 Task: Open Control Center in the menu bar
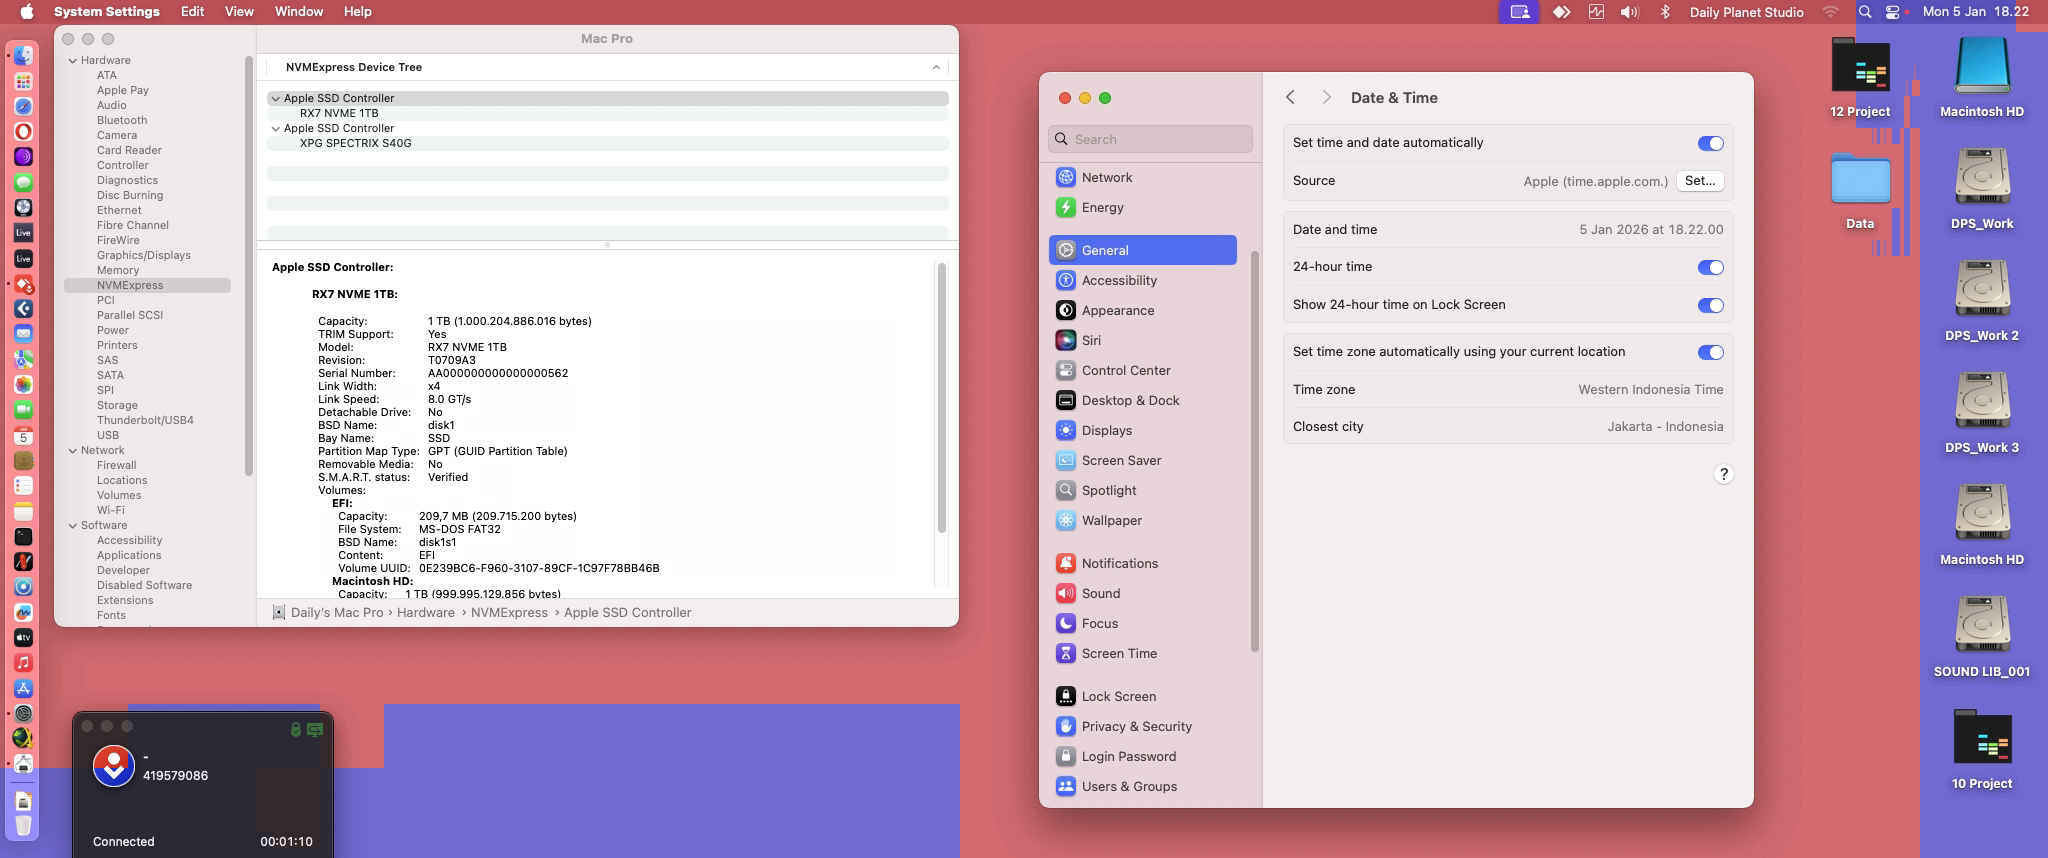click(1893, 12)
